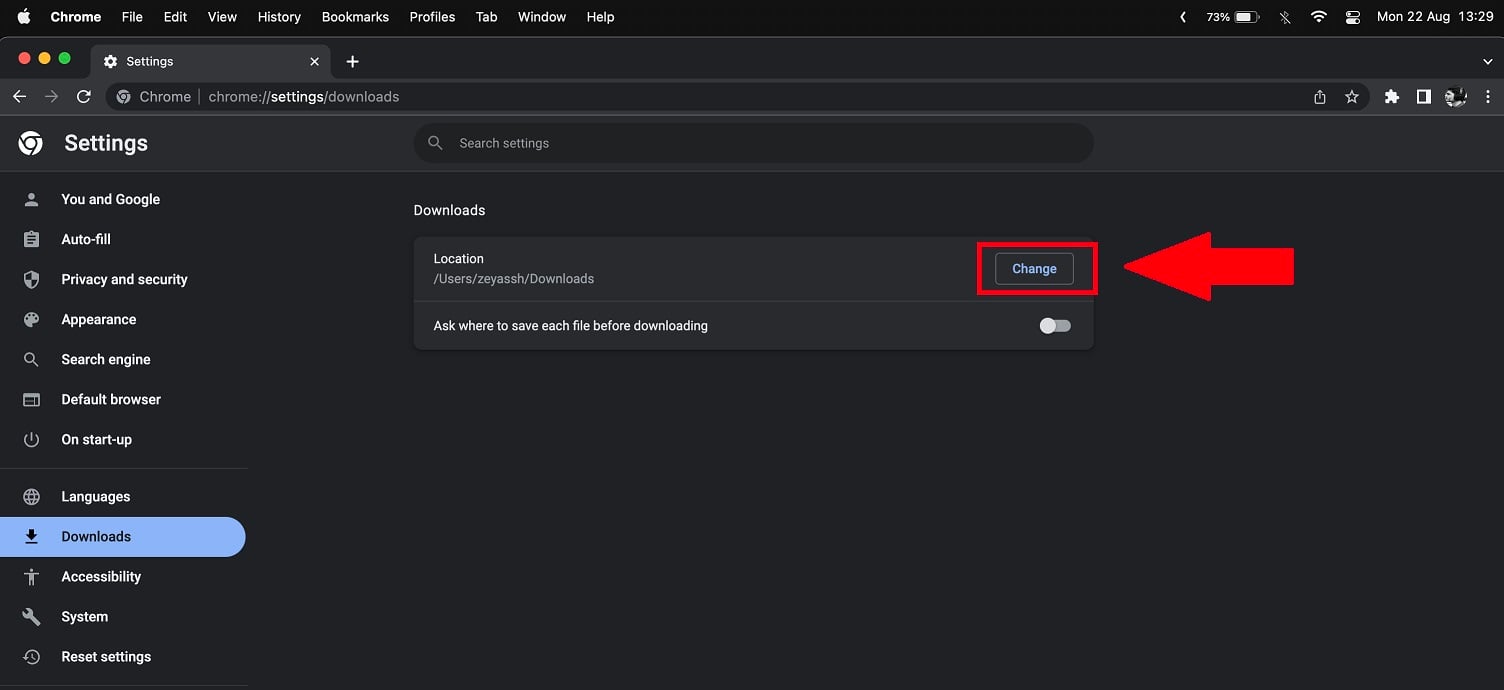Screen dimensions: 1504x690
Task: Click the globe icon beside Languages
Action: pyautogui.click(x=31, y=496)
